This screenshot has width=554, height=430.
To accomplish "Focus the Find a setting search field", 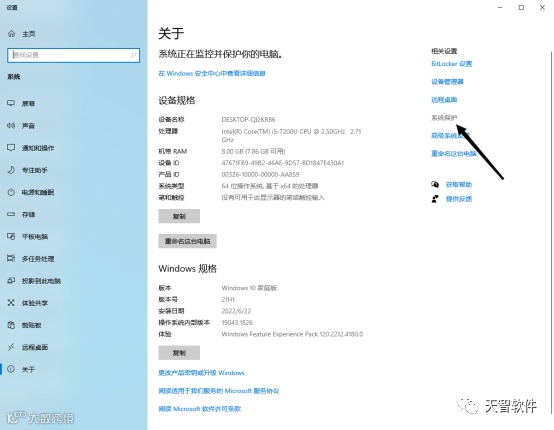I will [x=73, y=55].
